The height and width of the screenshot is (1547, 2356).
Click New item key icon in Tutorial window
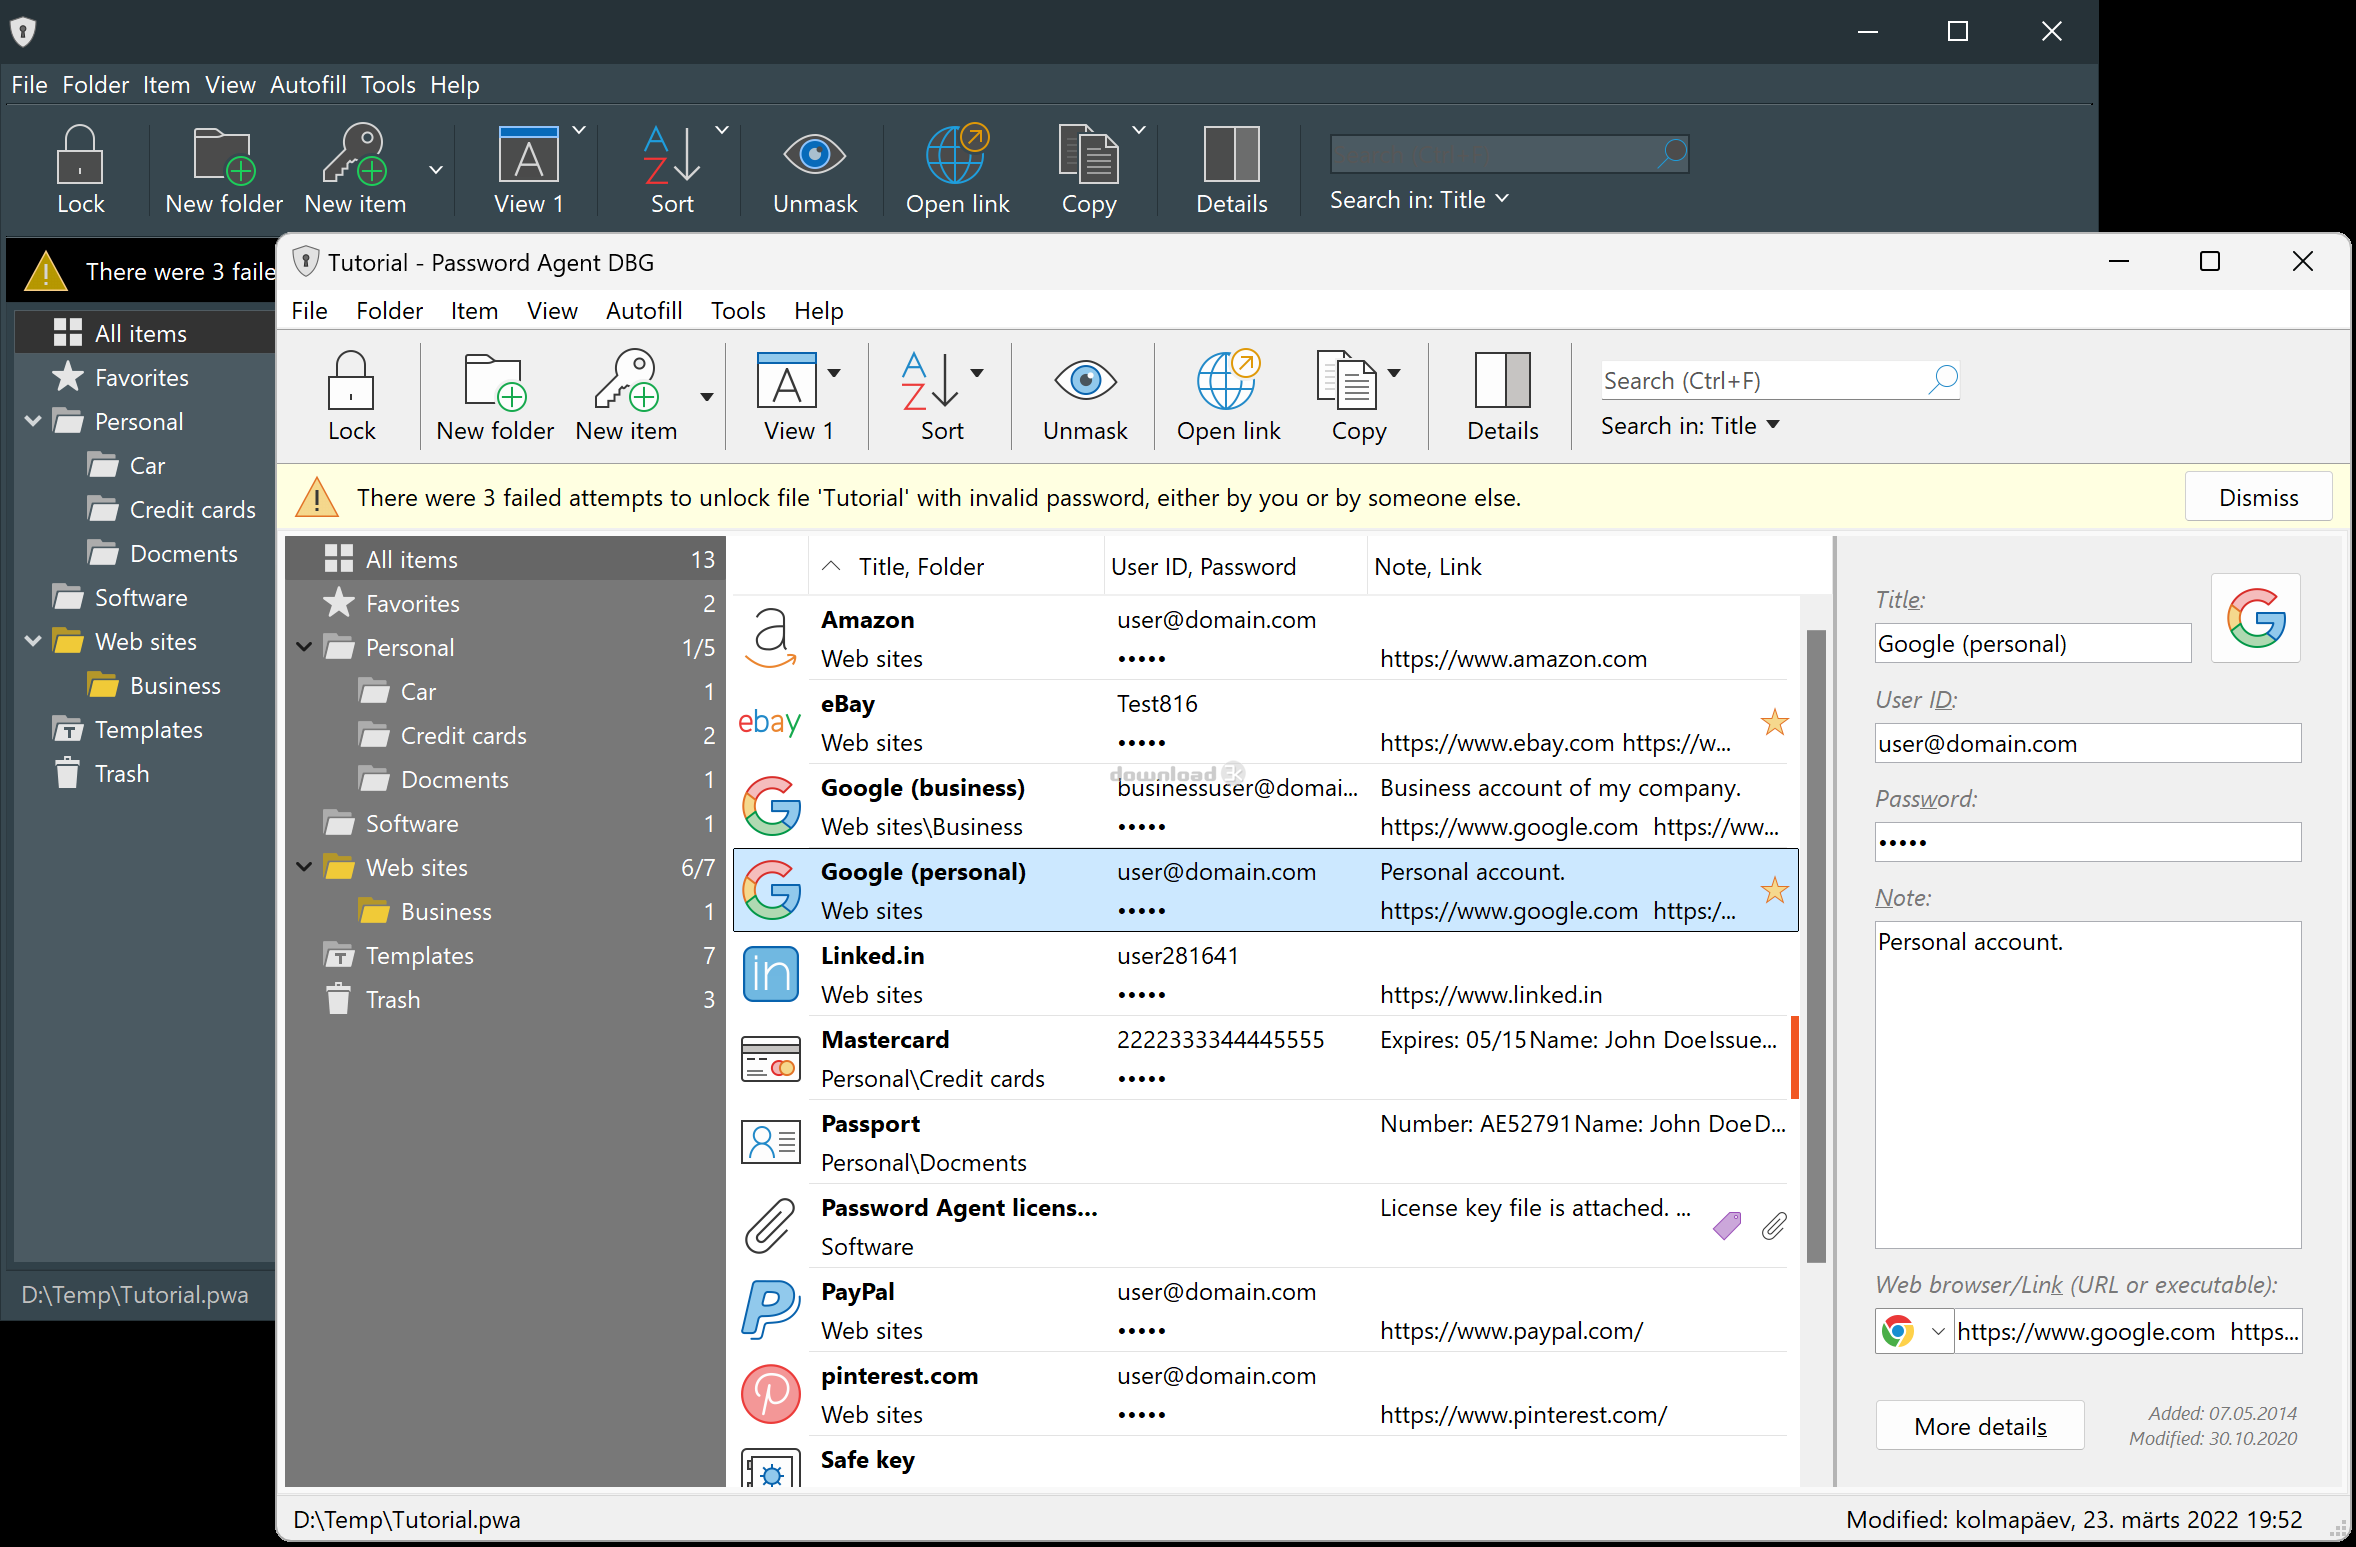(x=627, y=381)
